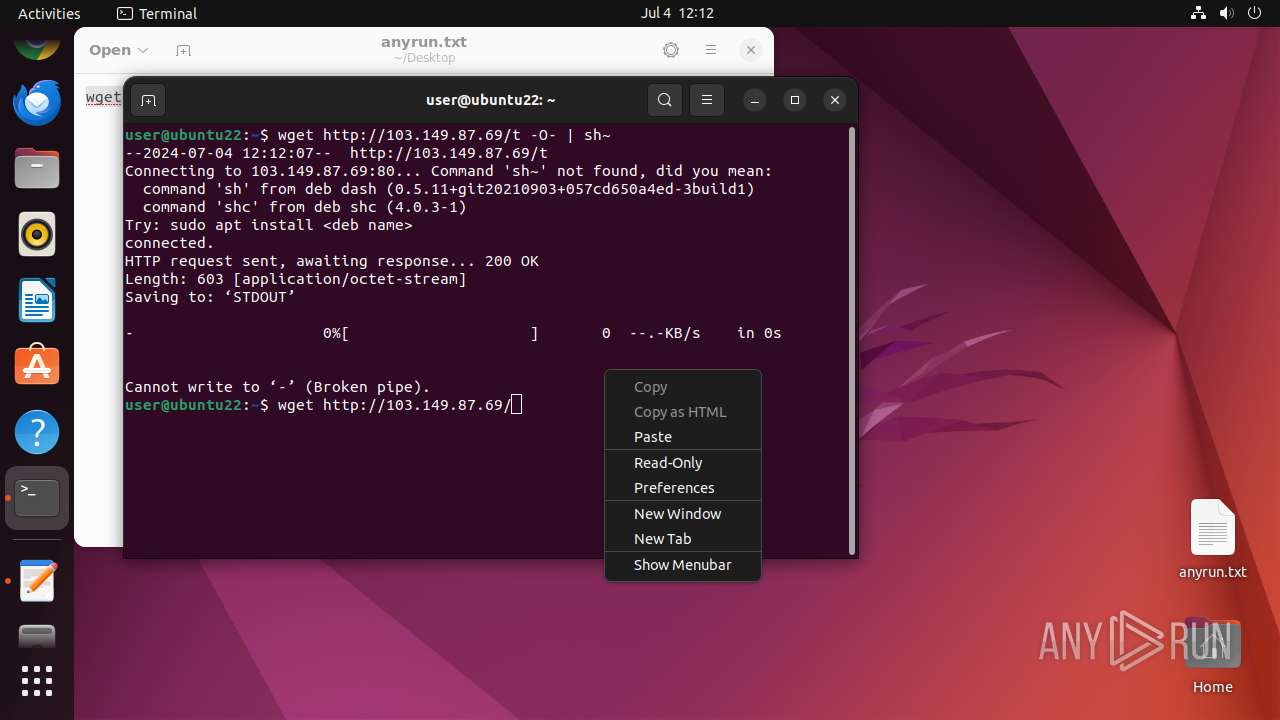Click anyrun.txt title in text editor
Screen dimensions: 1280x720
[x=424, y=42]
